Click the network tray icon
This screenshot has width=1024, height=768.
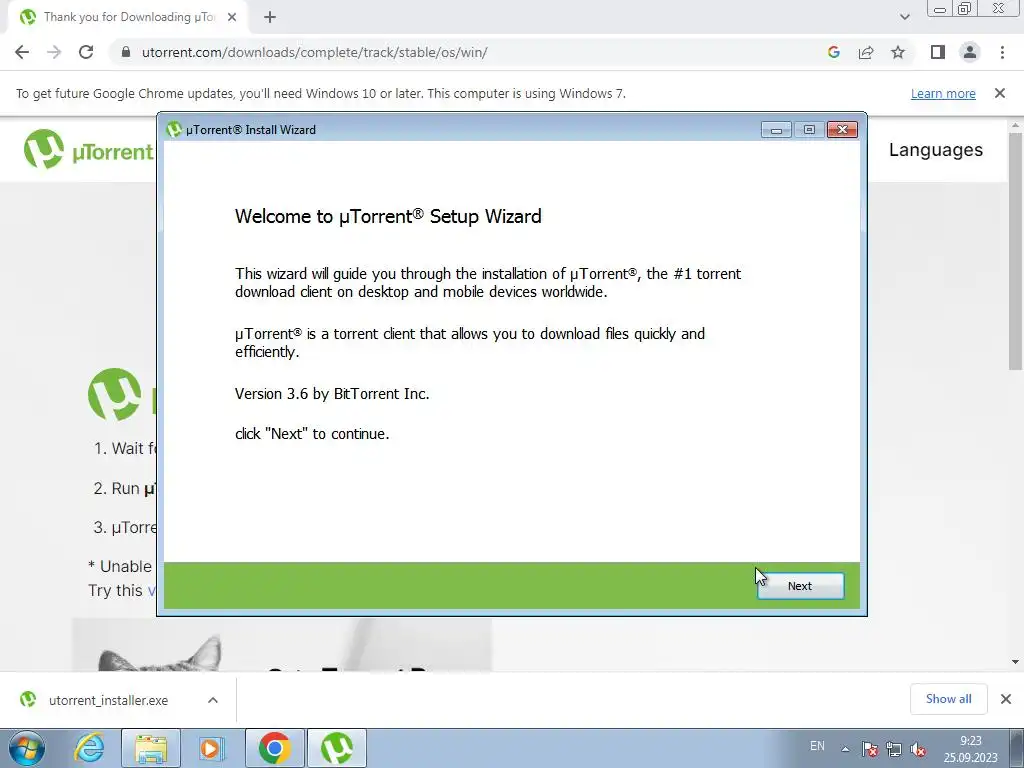click(893, 749)
